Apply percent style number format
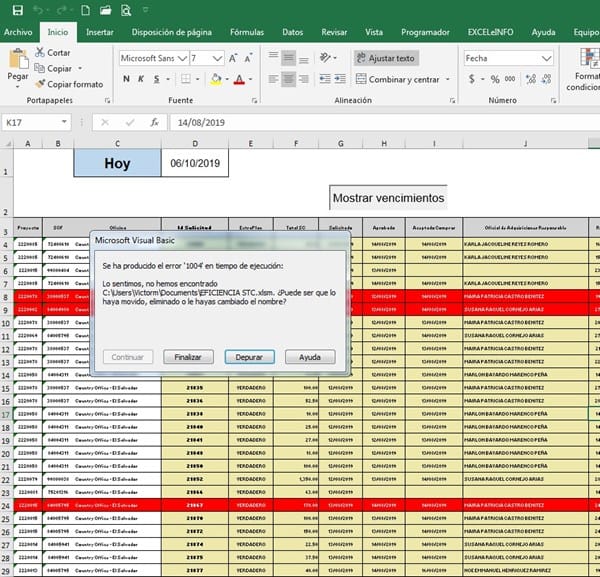This screenshot has width=600, height=577. tap(495, 79)
